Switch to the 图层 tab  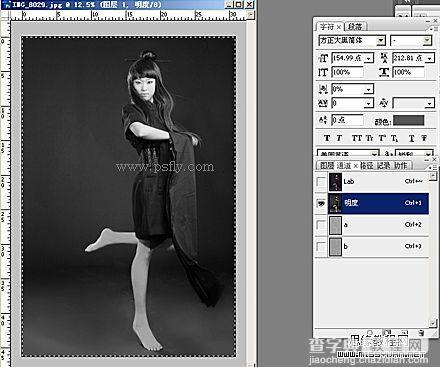pos(327,165)
